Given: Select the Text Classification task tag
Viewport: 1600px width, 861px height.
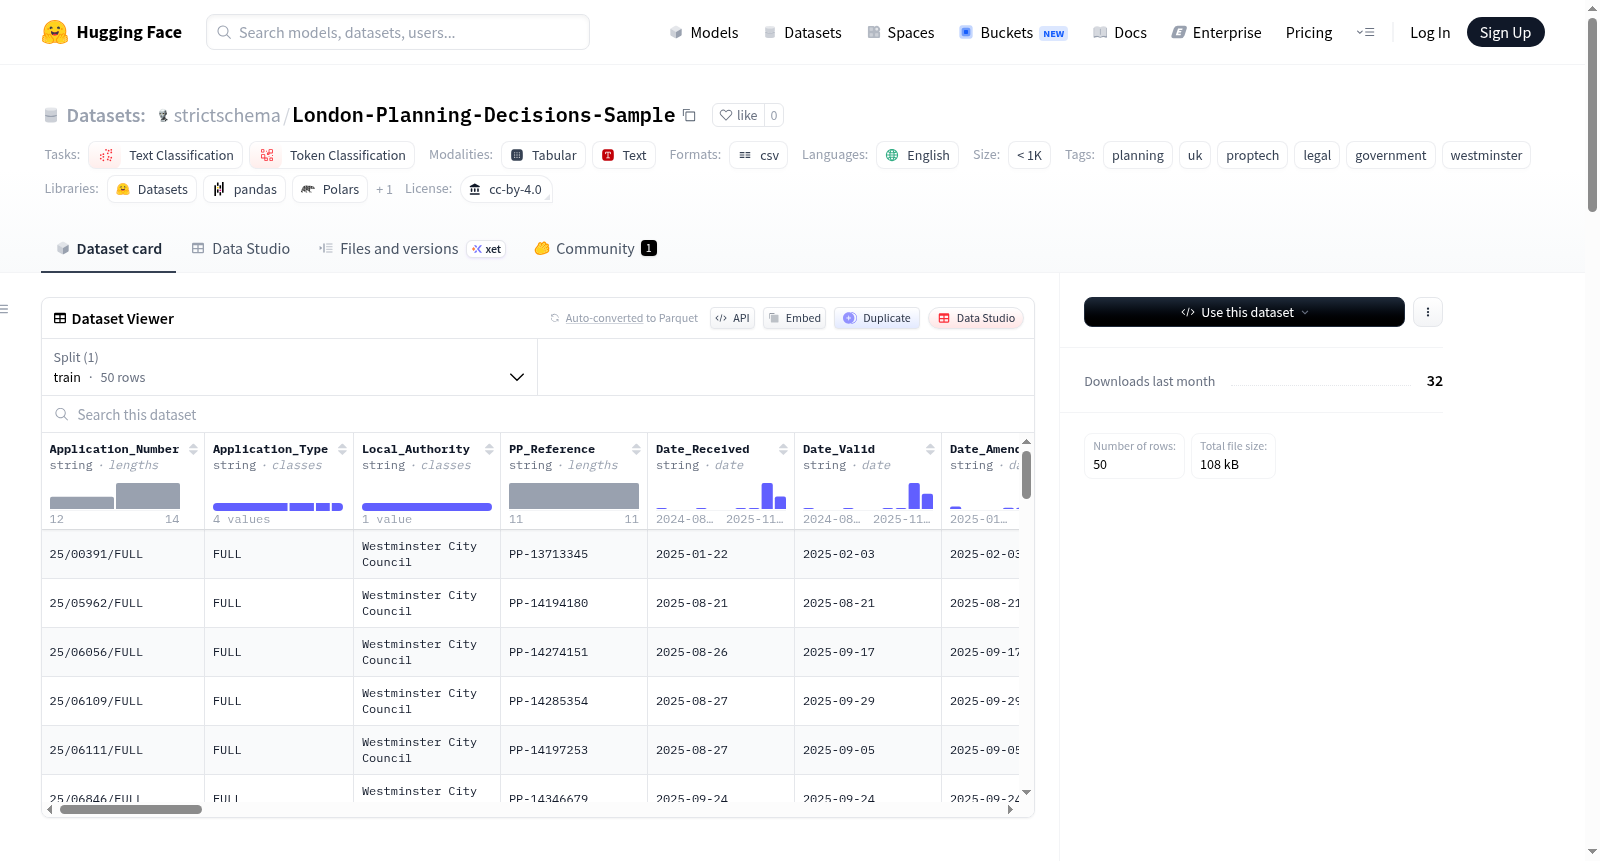Looking at the screenshot, I should coord(166,155).
